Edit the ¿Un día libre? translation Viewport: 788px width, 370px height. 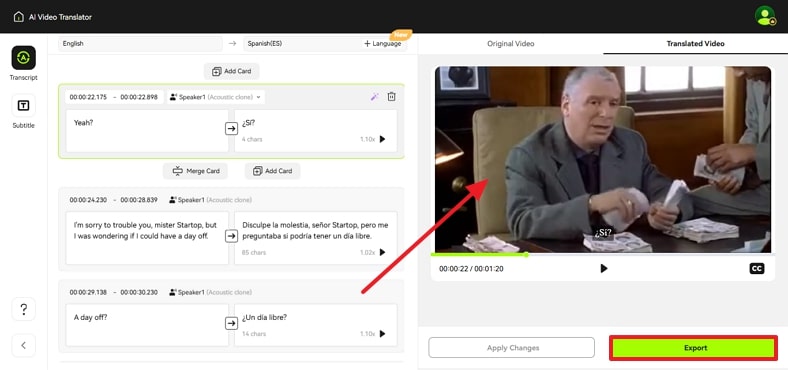(316, 325)
